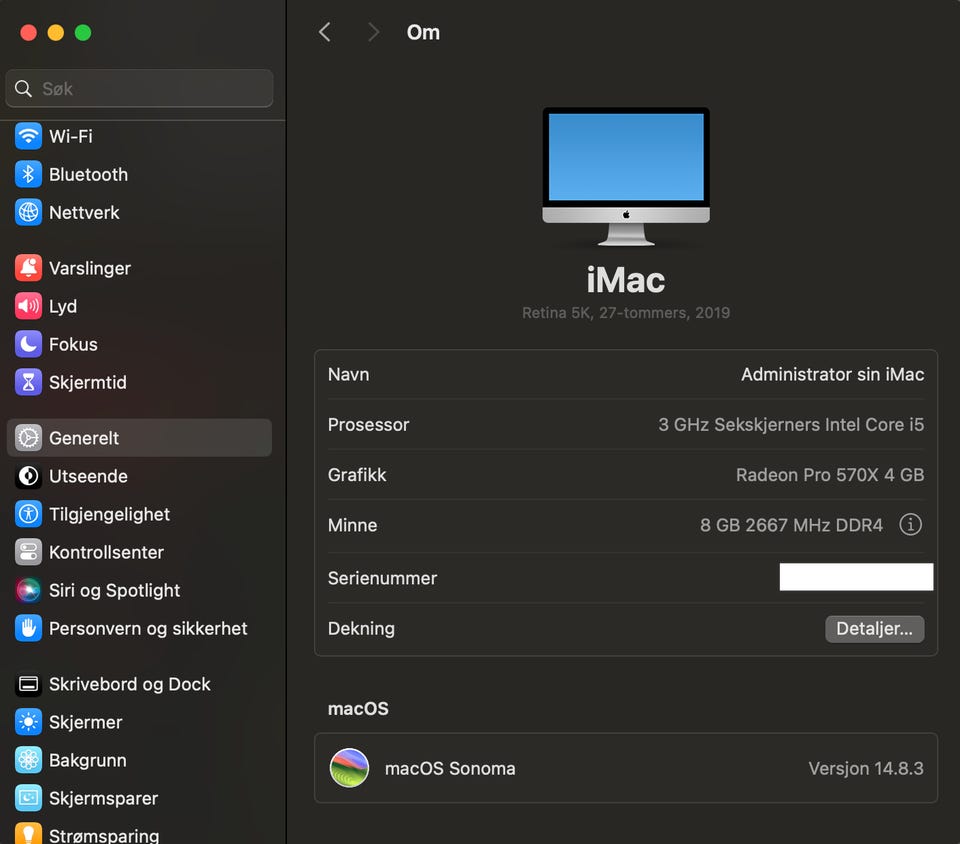Image resolution: width=960 pixels, height=844 pixels.
Task: Open the Fokus sidebar label
Action: (73, 344)
